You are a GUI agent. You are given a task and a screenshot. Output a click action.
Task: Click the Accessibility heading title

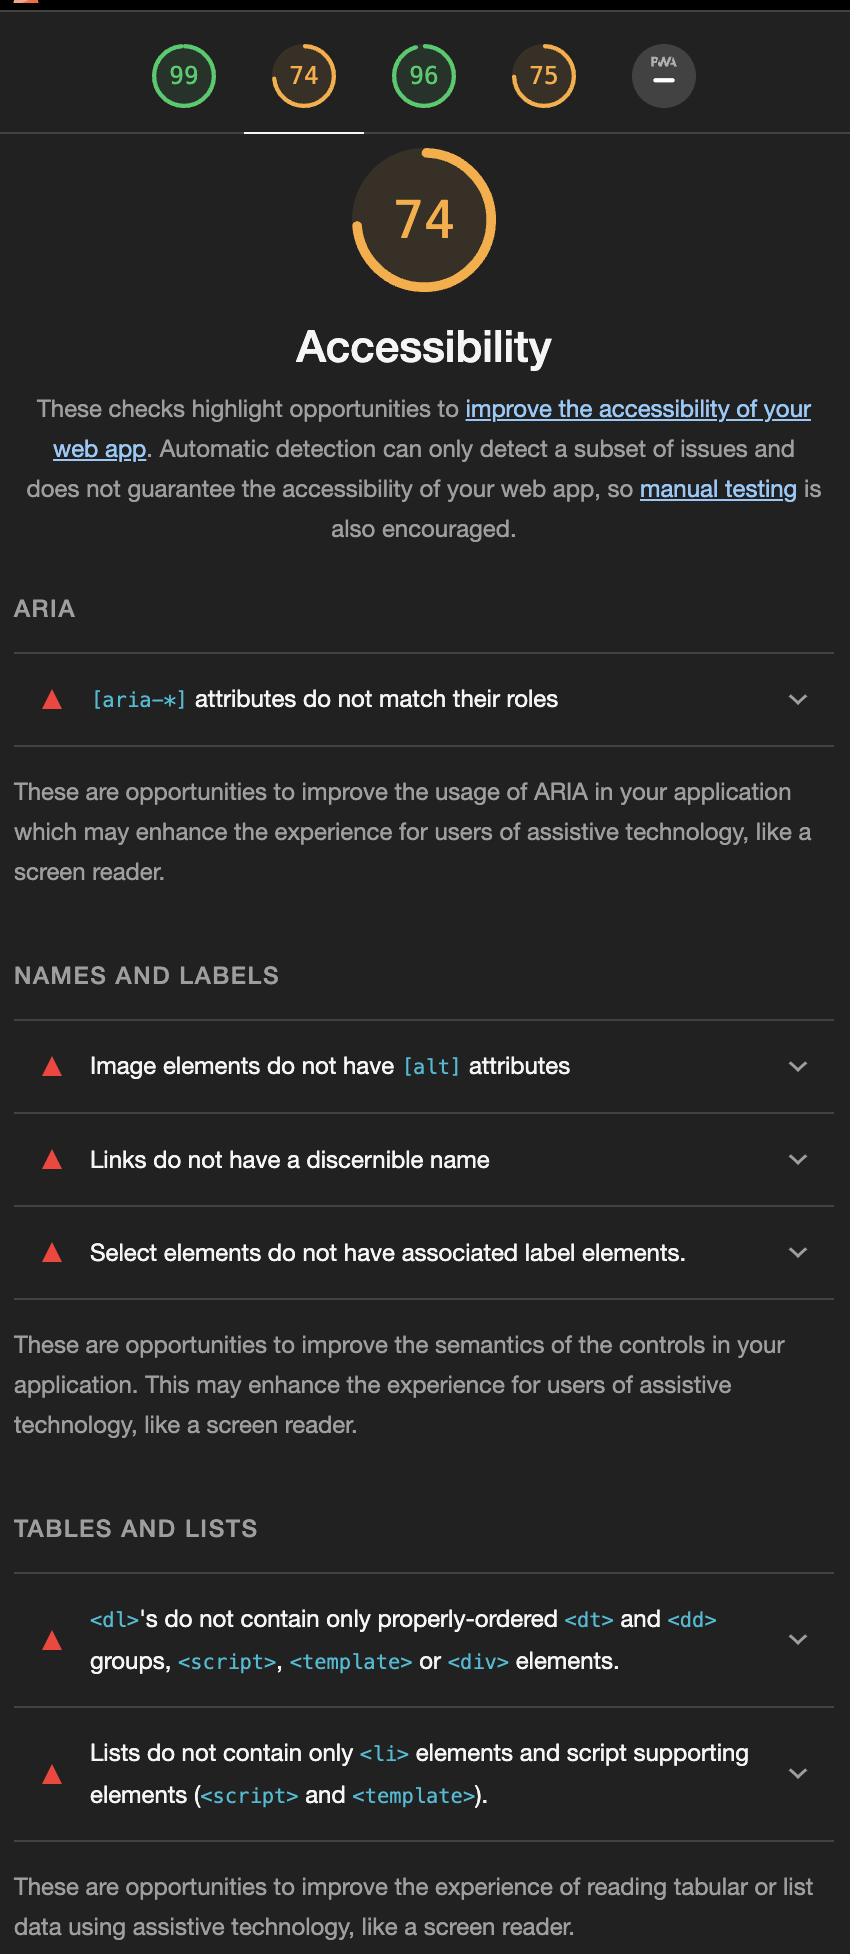tap(424, 347)
